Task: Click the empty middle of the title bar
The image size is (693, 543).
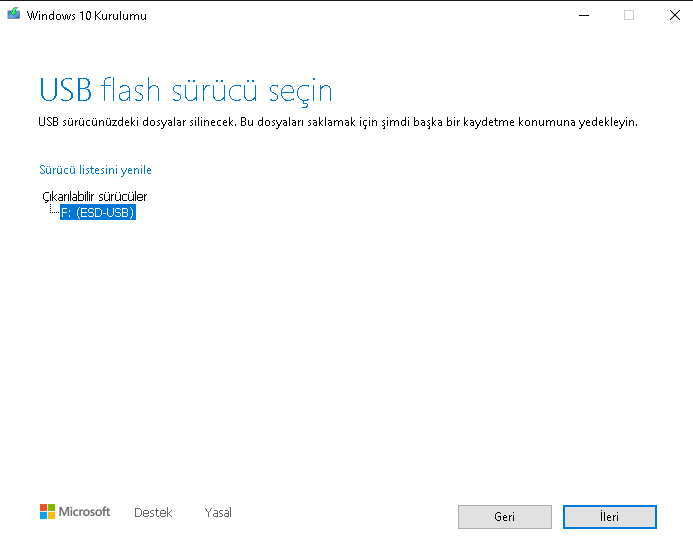Action: tap(350, 15)
